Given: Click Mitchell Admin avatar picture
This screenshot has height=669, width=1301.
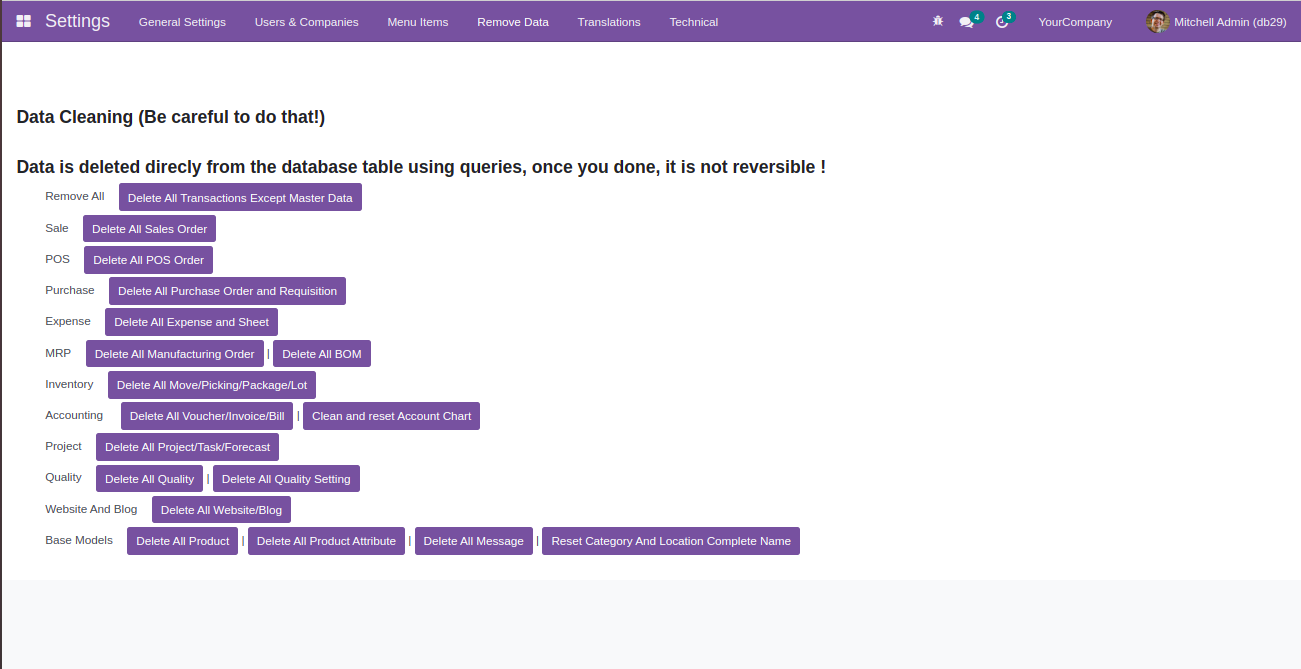Looking at the screenshot, I should (1157, 21).
